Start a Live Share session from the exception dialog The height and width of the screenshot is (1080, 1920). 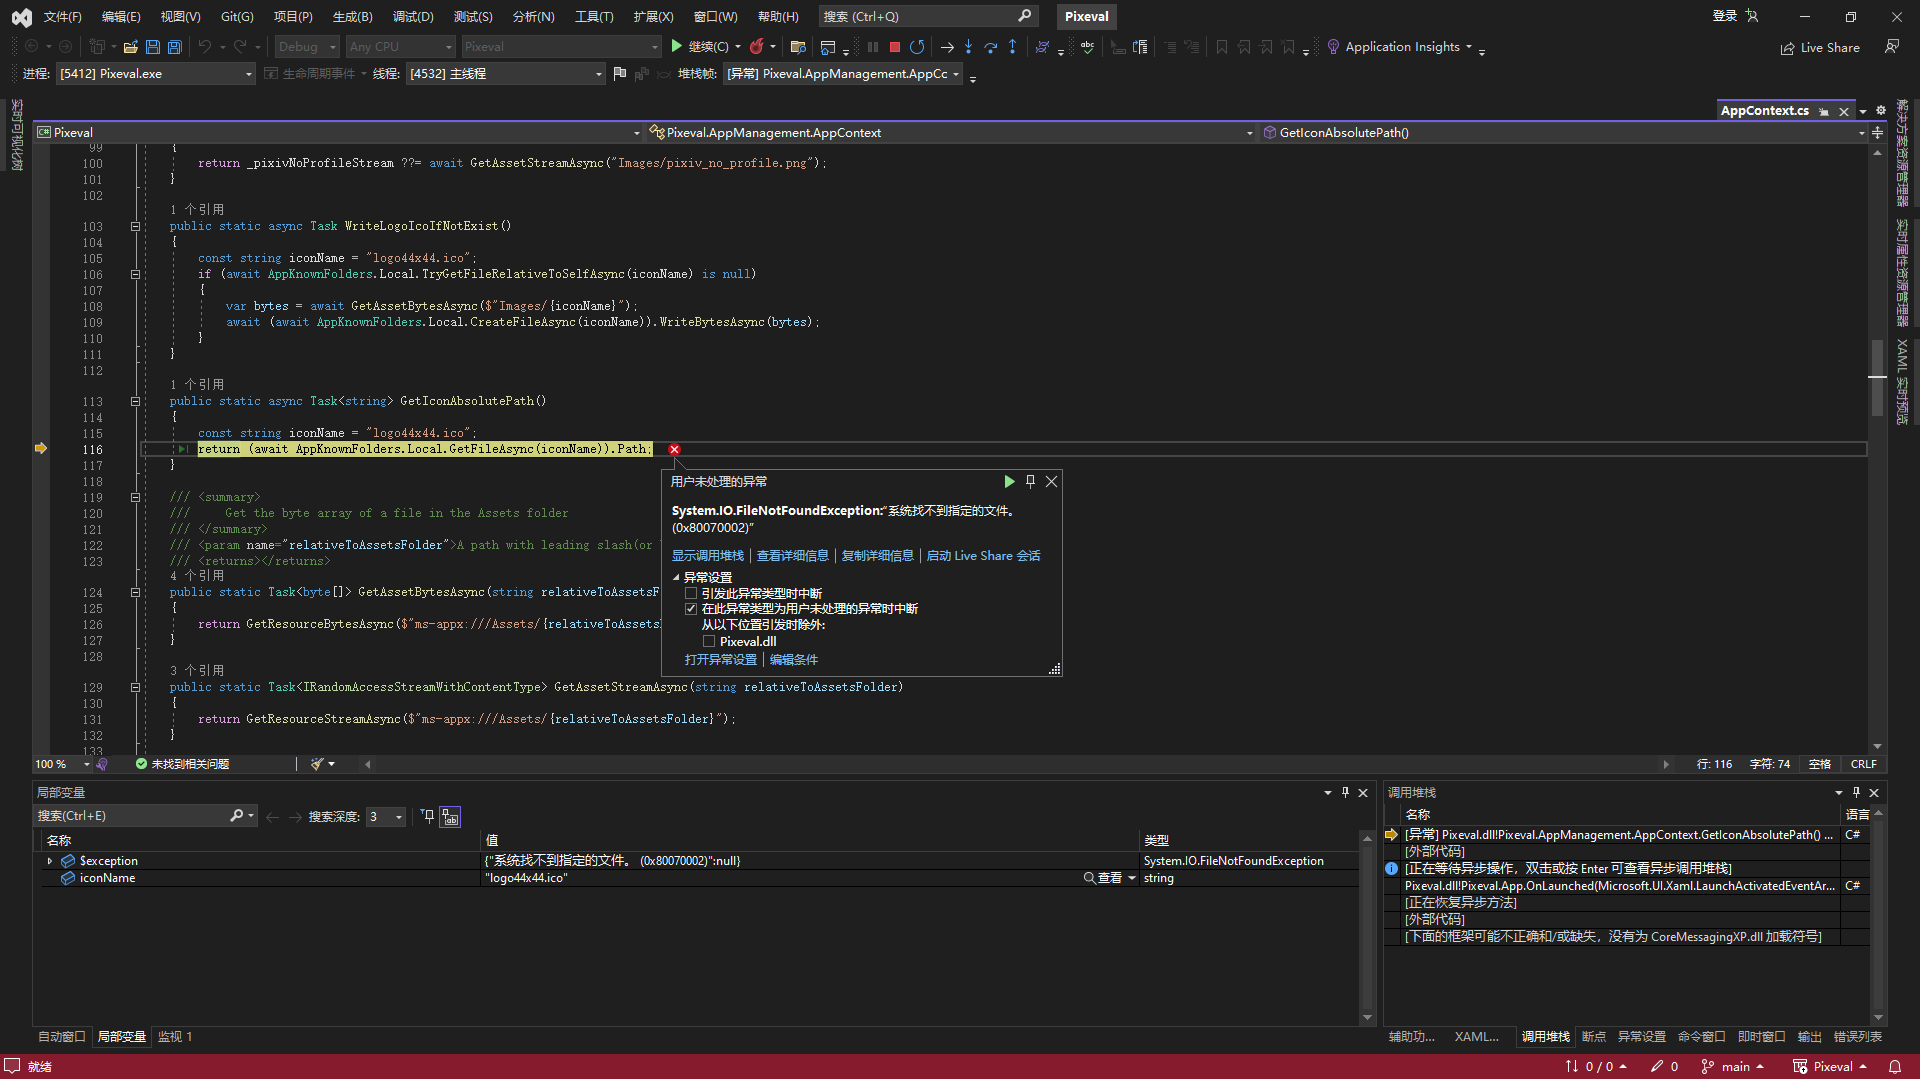pos(983,555)
